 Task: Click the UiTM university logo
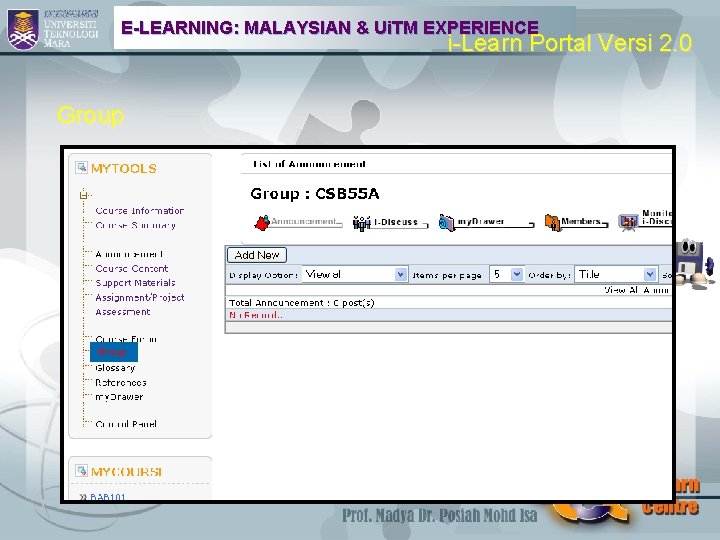[x=23, y=29]
